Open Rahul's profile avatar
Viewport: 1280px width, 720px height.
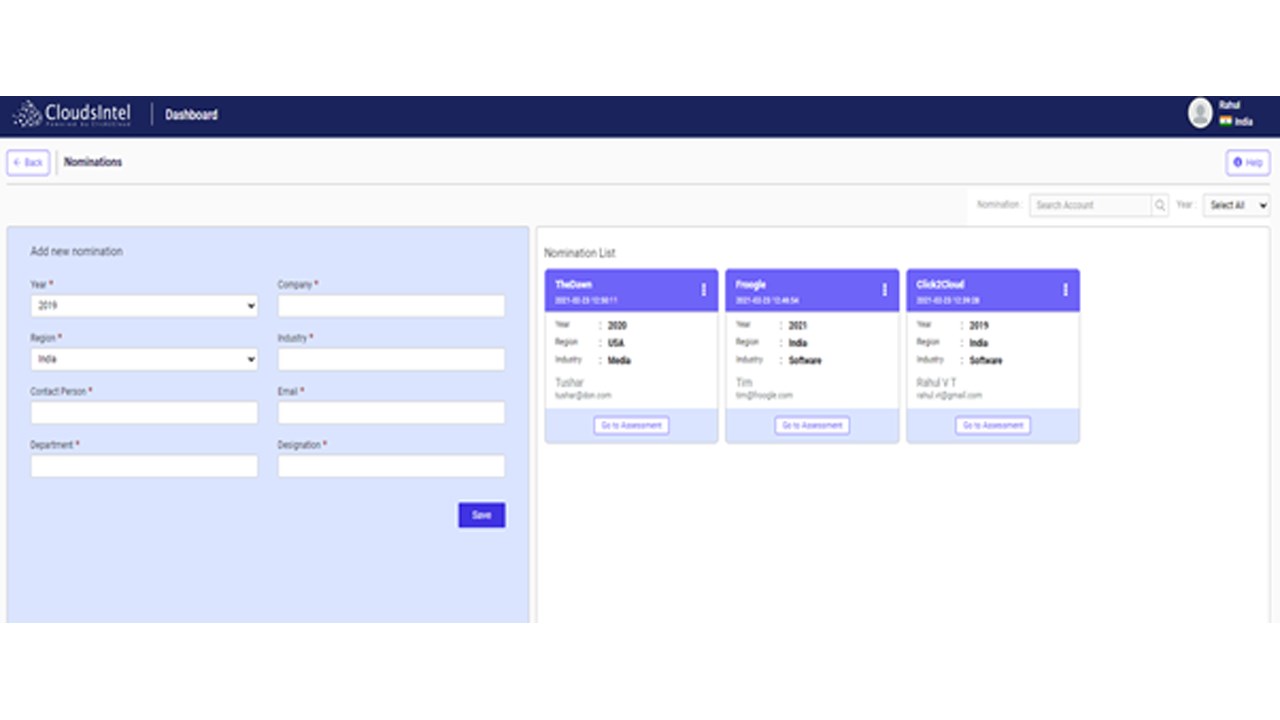tap(1200, 113)
